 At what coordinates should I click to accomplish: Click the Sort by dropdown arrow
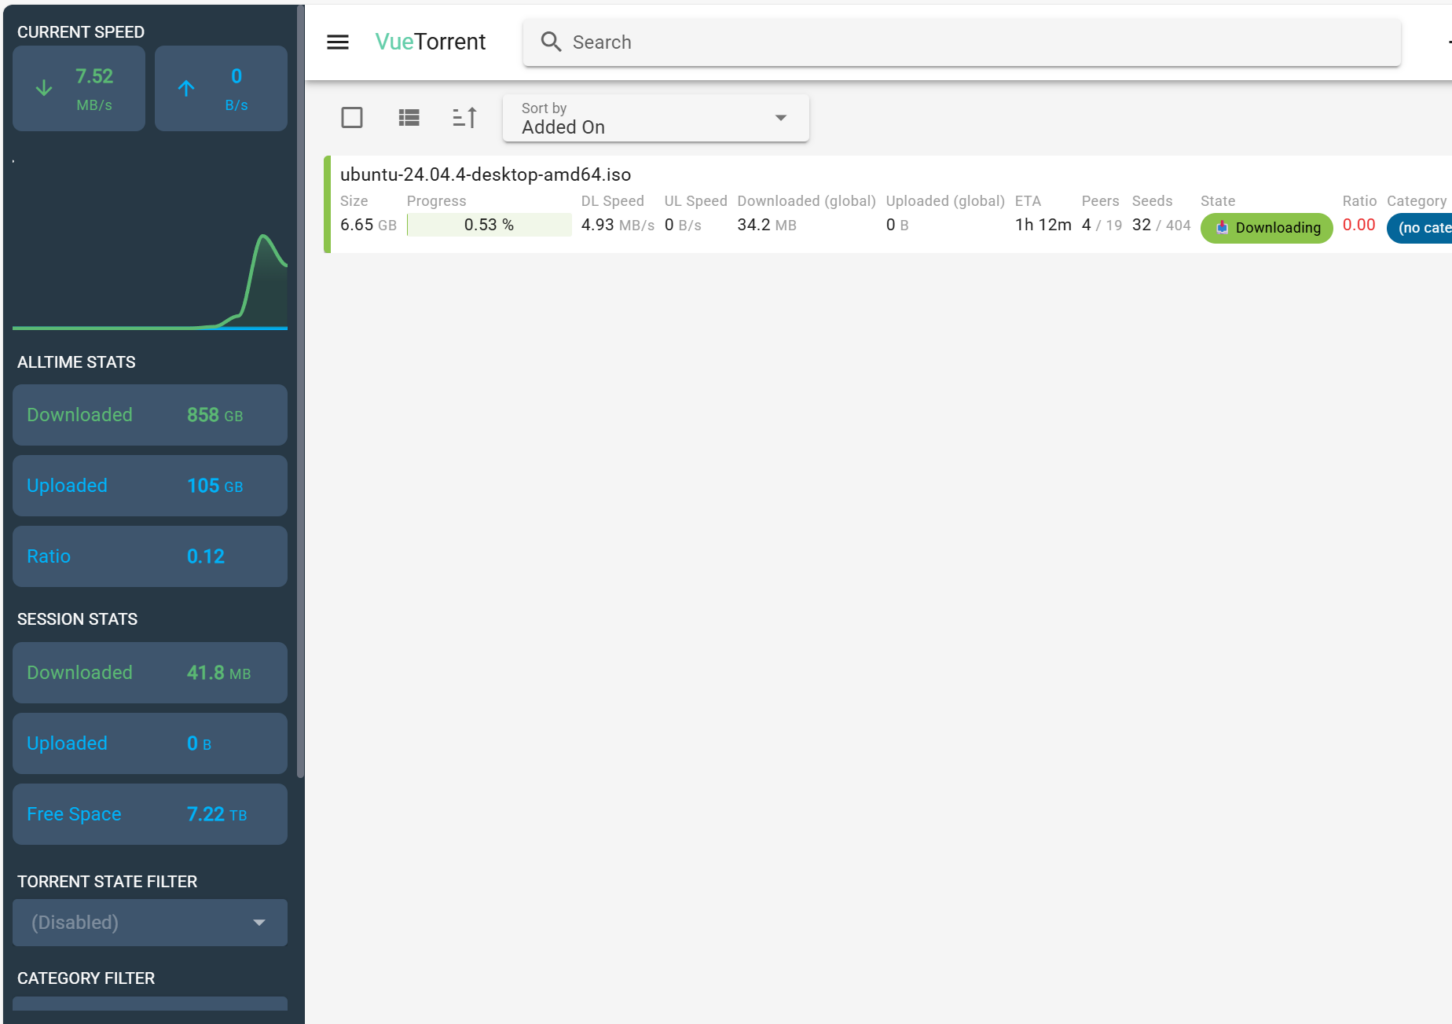pyautogui.click(x=781, y=118)
